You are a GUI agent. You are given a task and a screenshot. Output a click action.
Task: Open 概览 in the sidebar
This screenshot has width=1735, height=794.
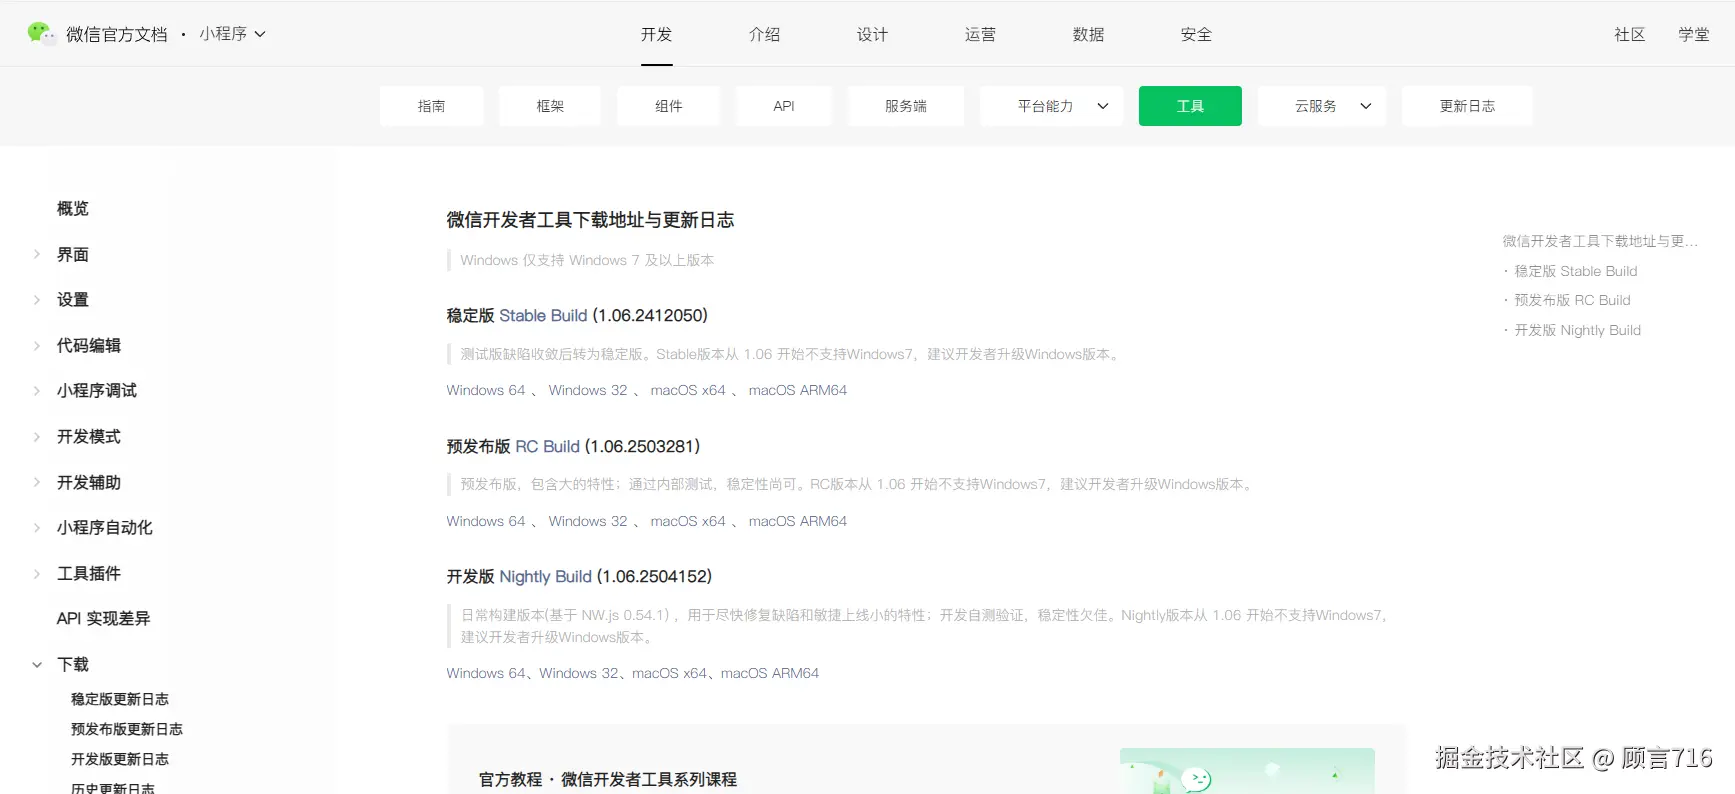73,208
